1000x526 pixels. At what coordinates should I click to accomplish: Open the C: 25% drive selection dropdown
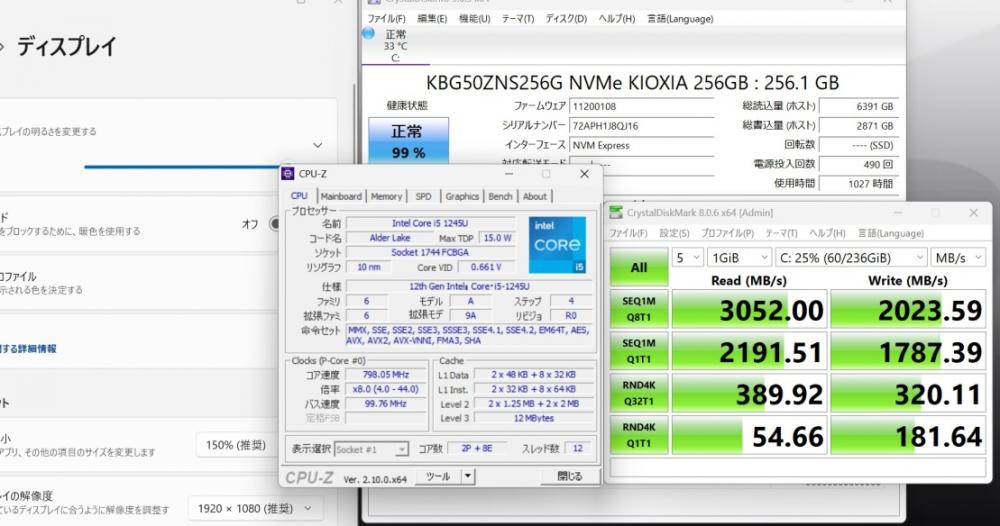coord(851,258)
